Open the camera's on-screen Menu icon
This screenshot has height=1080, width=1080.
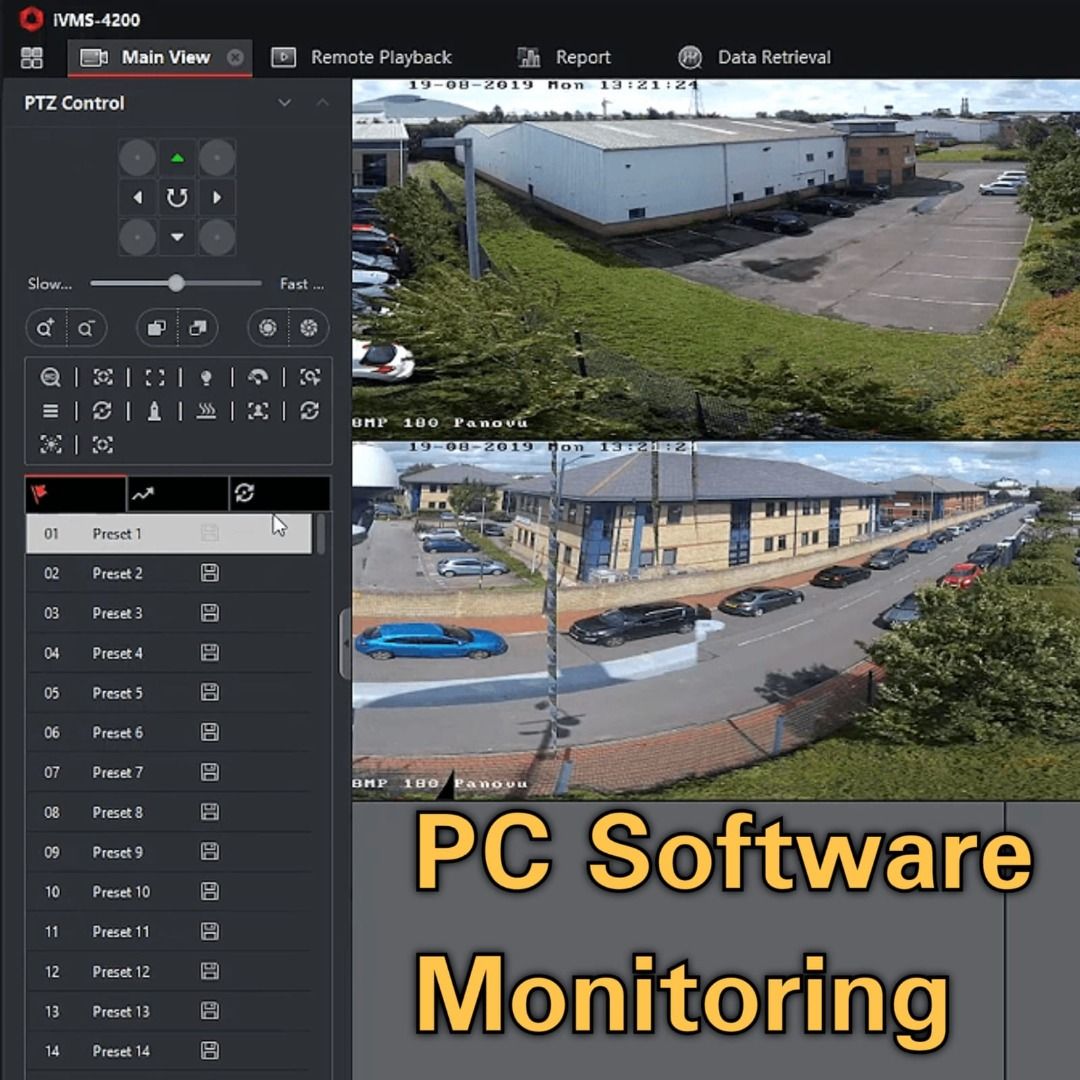point(52,411)
